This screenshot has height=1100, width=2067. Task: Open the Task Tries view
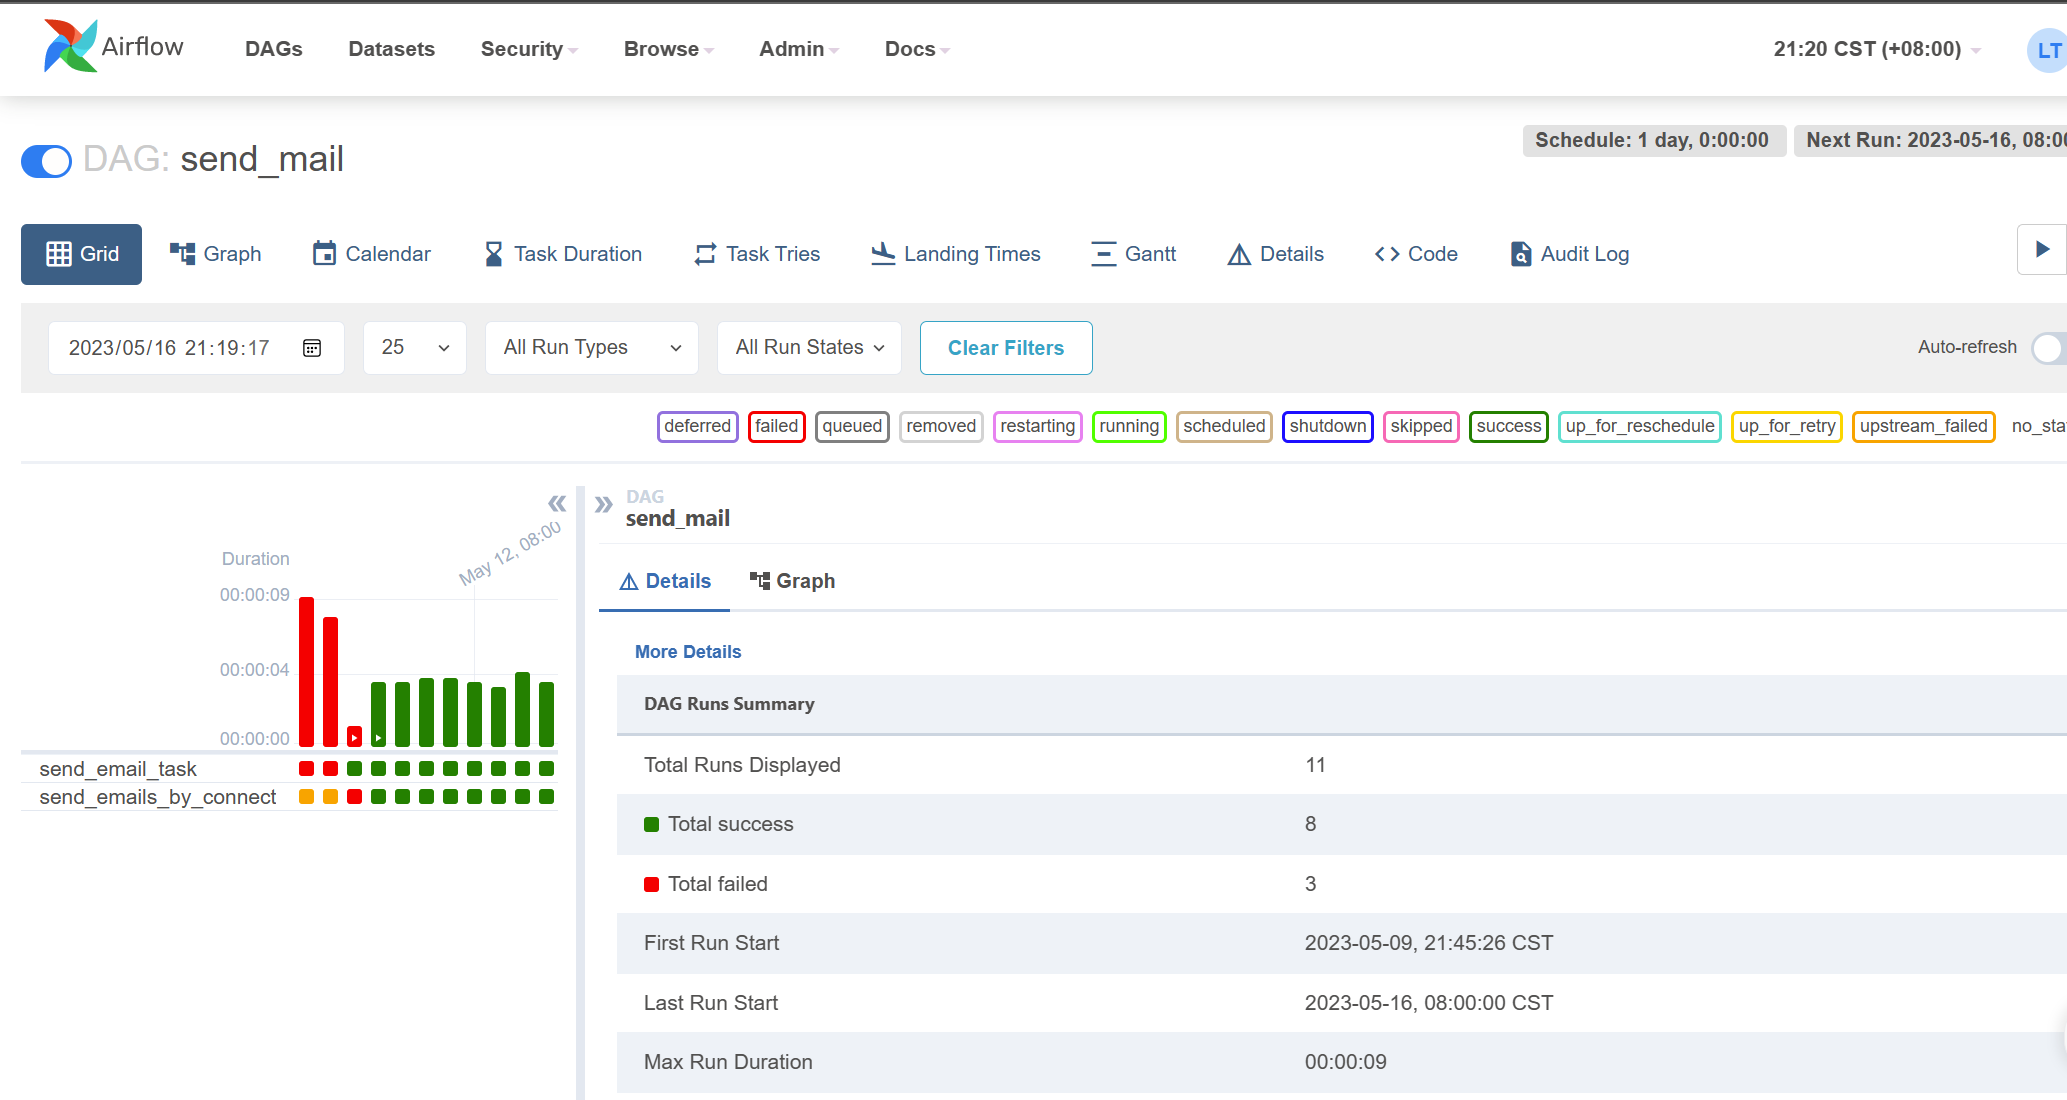[757, 254]
